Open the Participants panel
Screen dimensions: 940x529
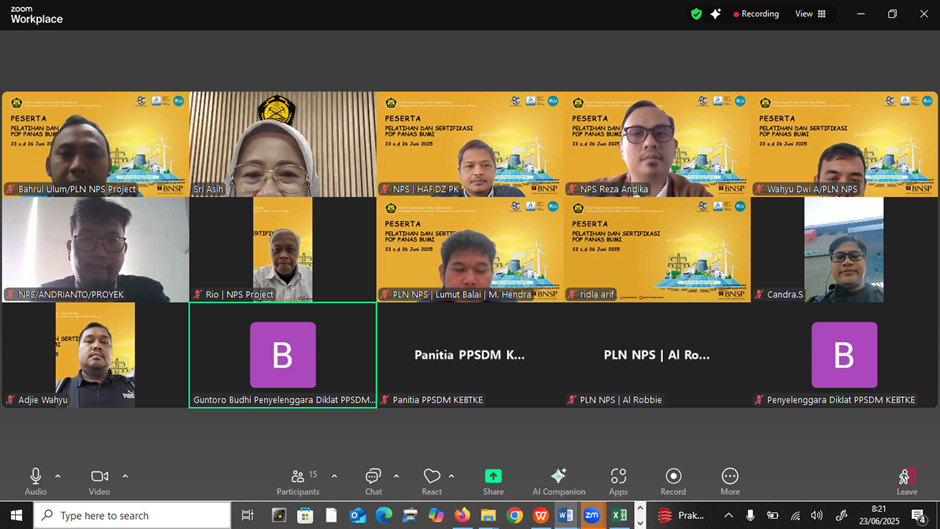click(298, 482)
